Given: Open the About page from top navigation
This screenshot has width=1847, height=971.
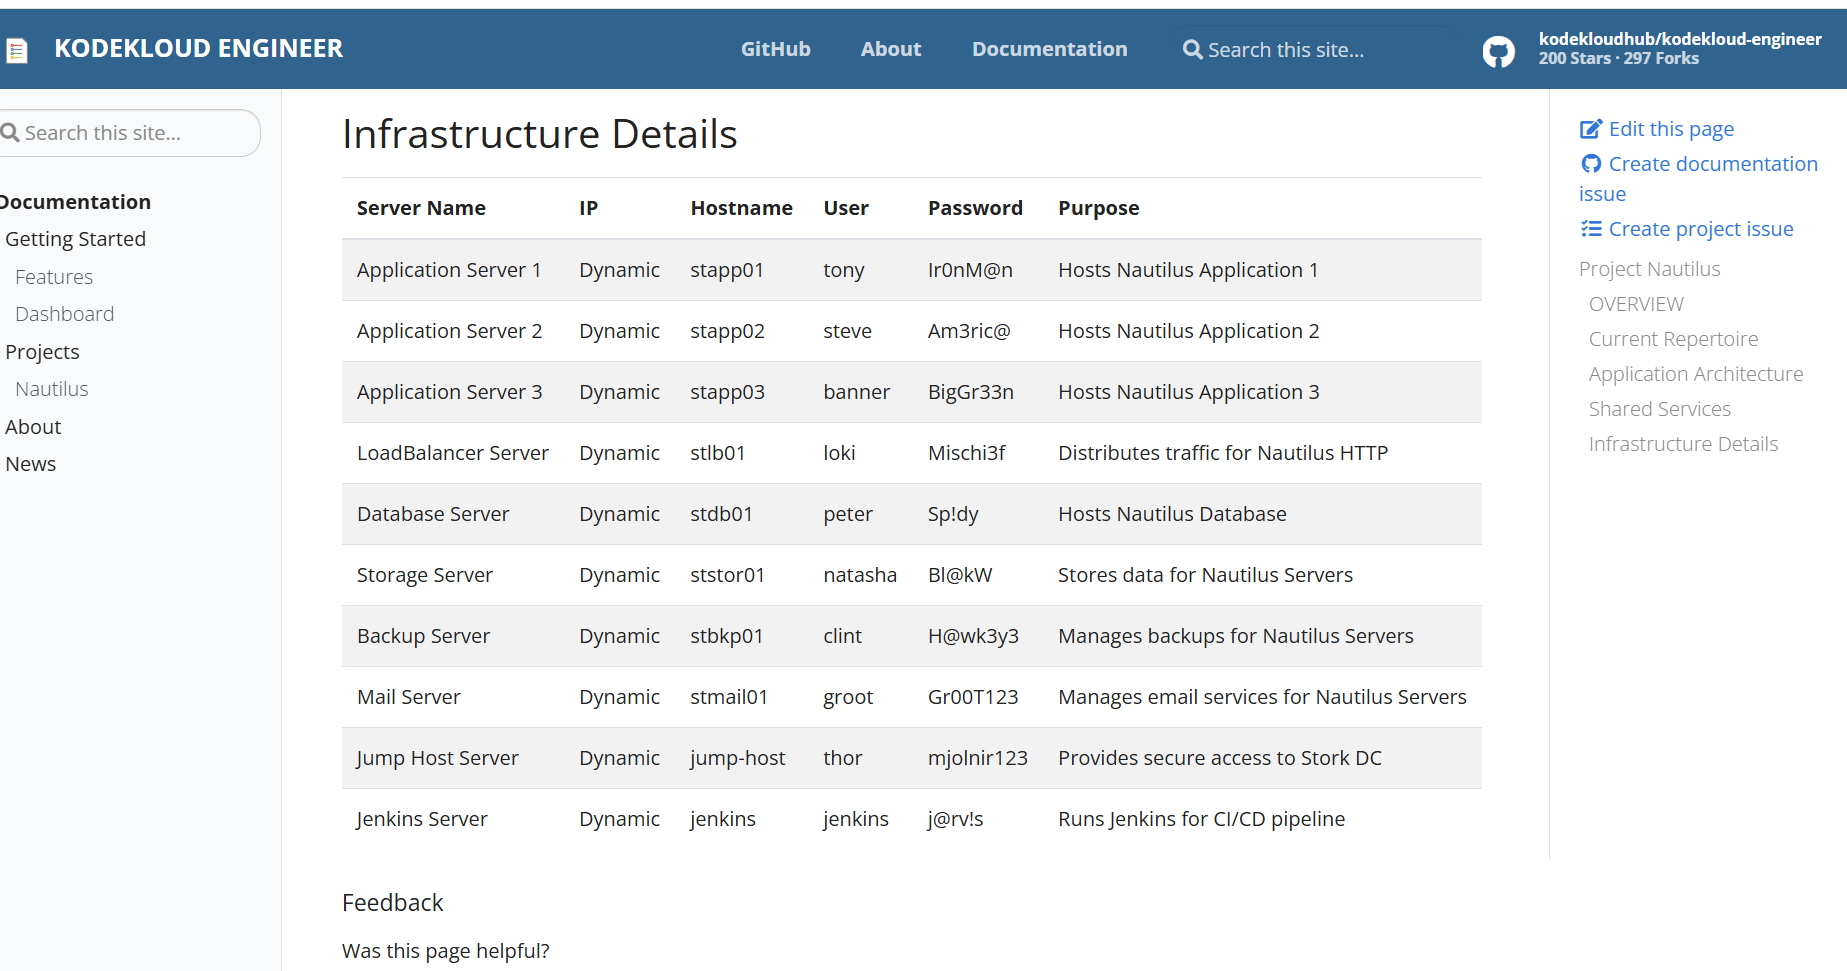Looking at the screenshot, I should point(891,49).
